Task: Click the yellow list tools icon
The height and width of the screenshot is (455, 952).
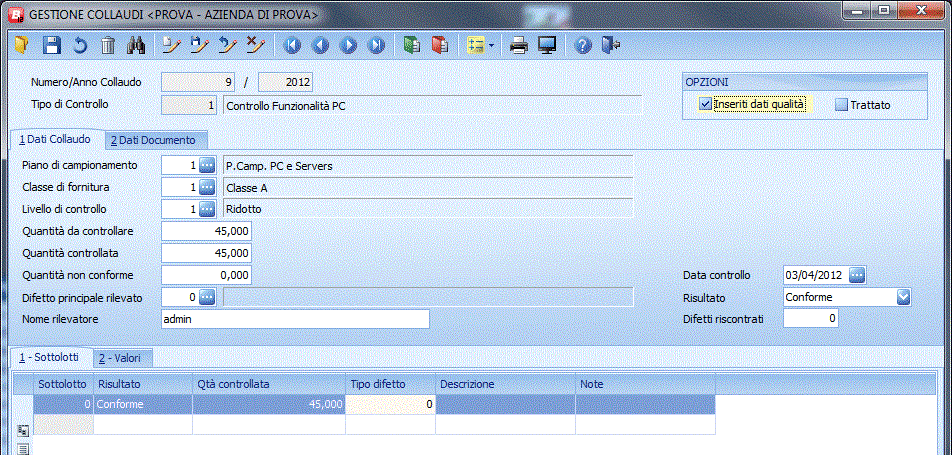Action: click(x=475, y=46)
